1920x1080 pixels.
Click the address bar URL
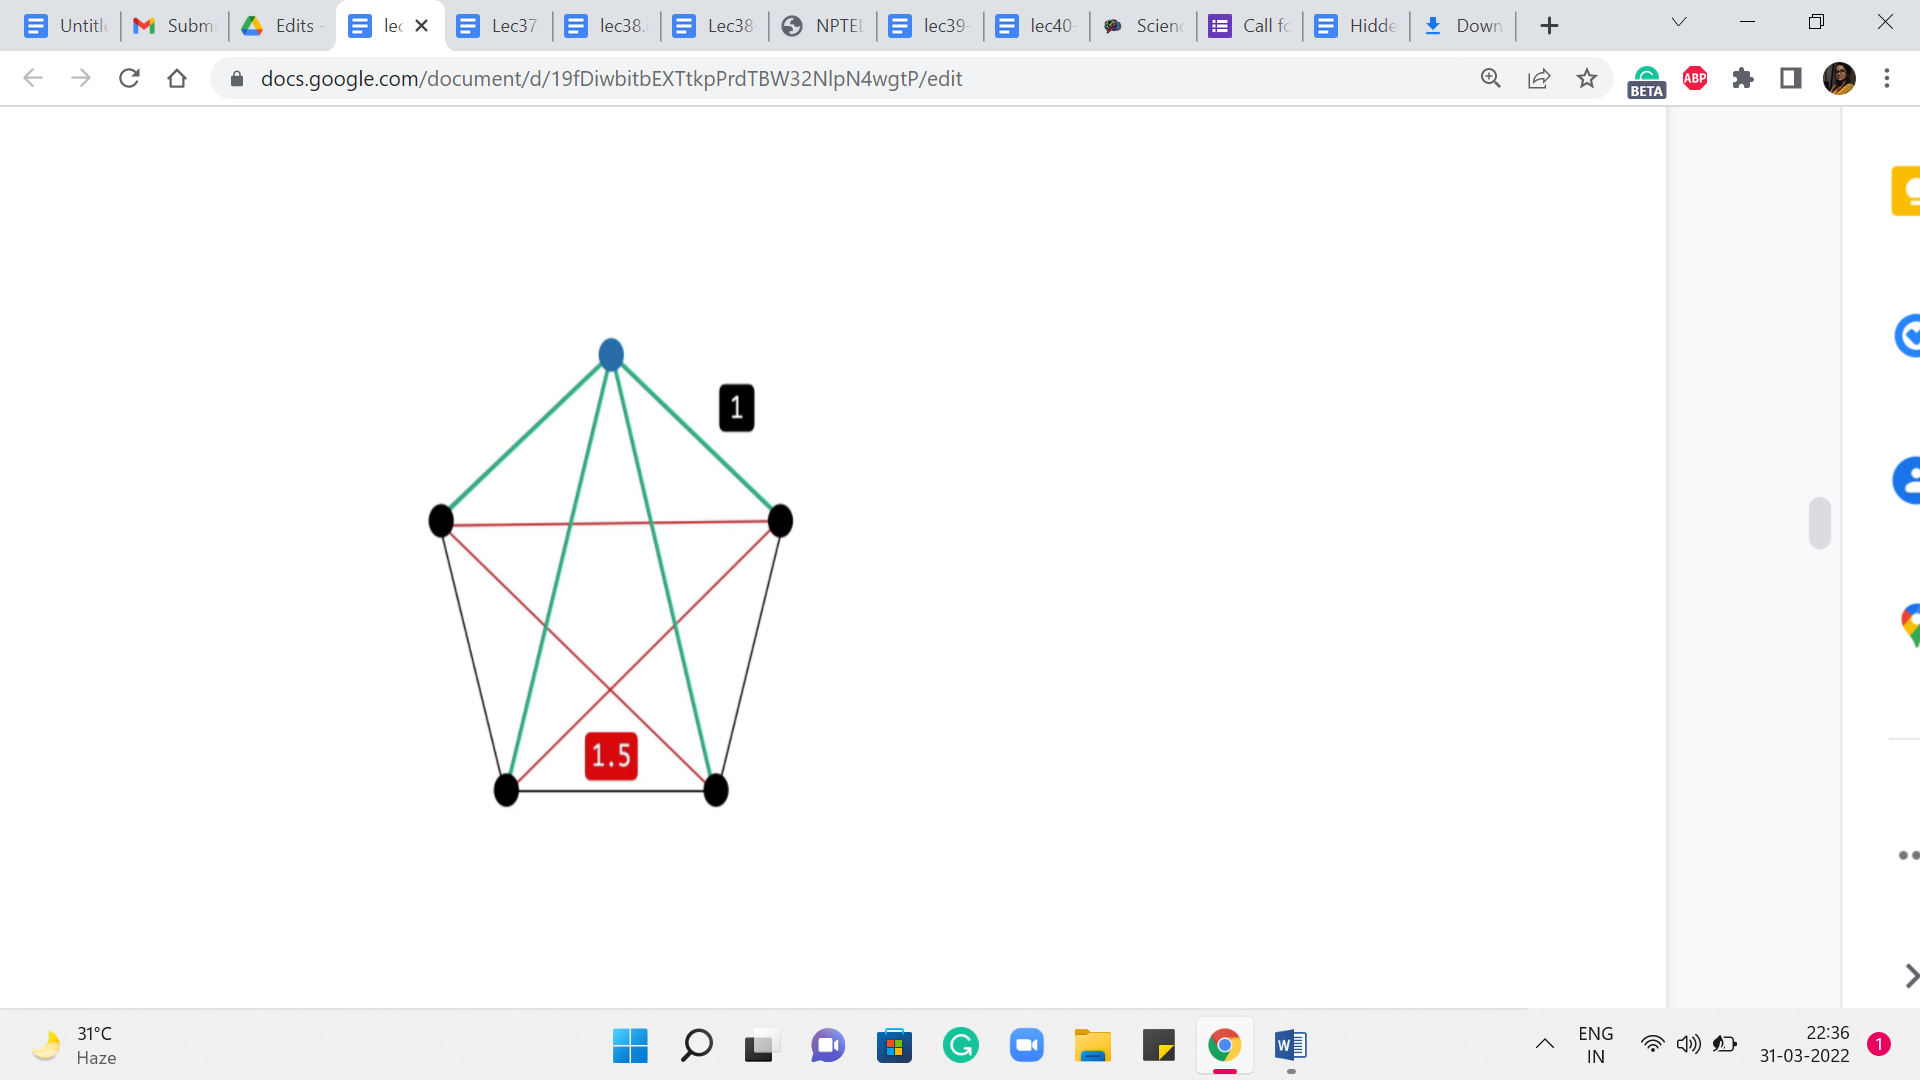coord(610,78)
